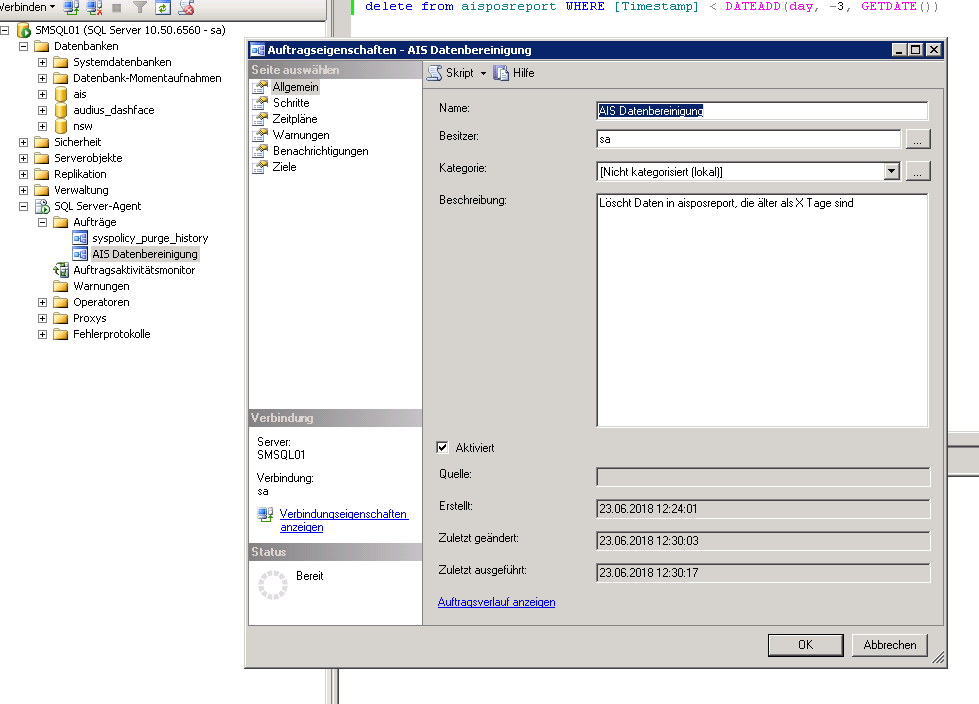979x704 pixels.
Task: Open the Hilfe help icon in dialog
Action: pos(502,73)
